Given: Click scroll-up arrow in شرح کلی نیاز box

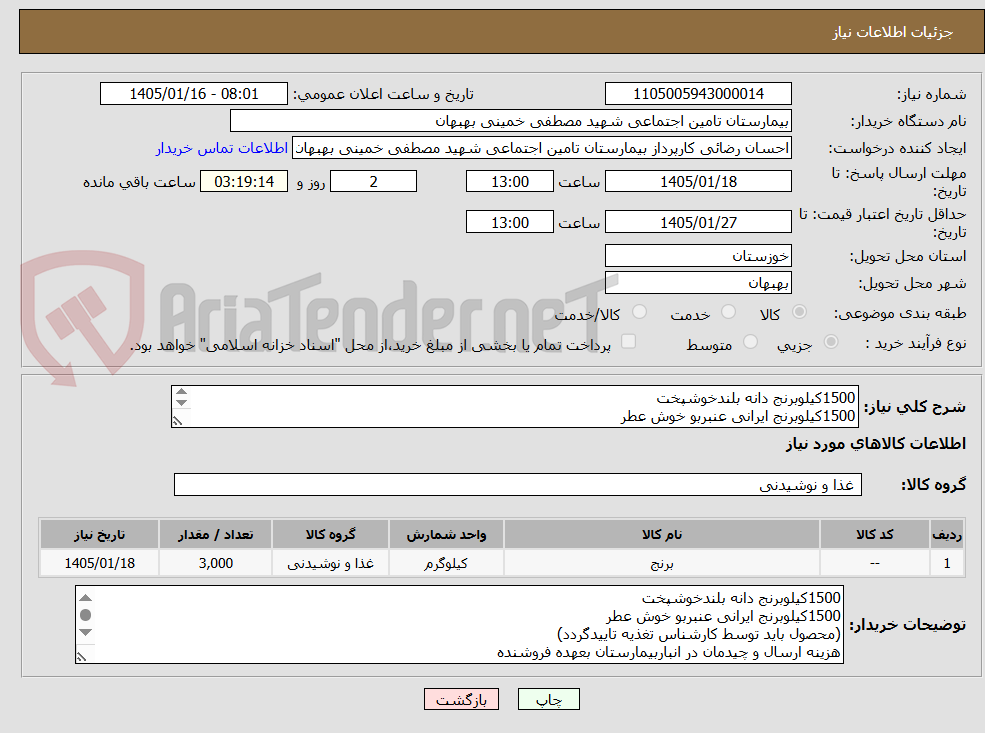Looking at the screenshot, I should coord(182,392).
